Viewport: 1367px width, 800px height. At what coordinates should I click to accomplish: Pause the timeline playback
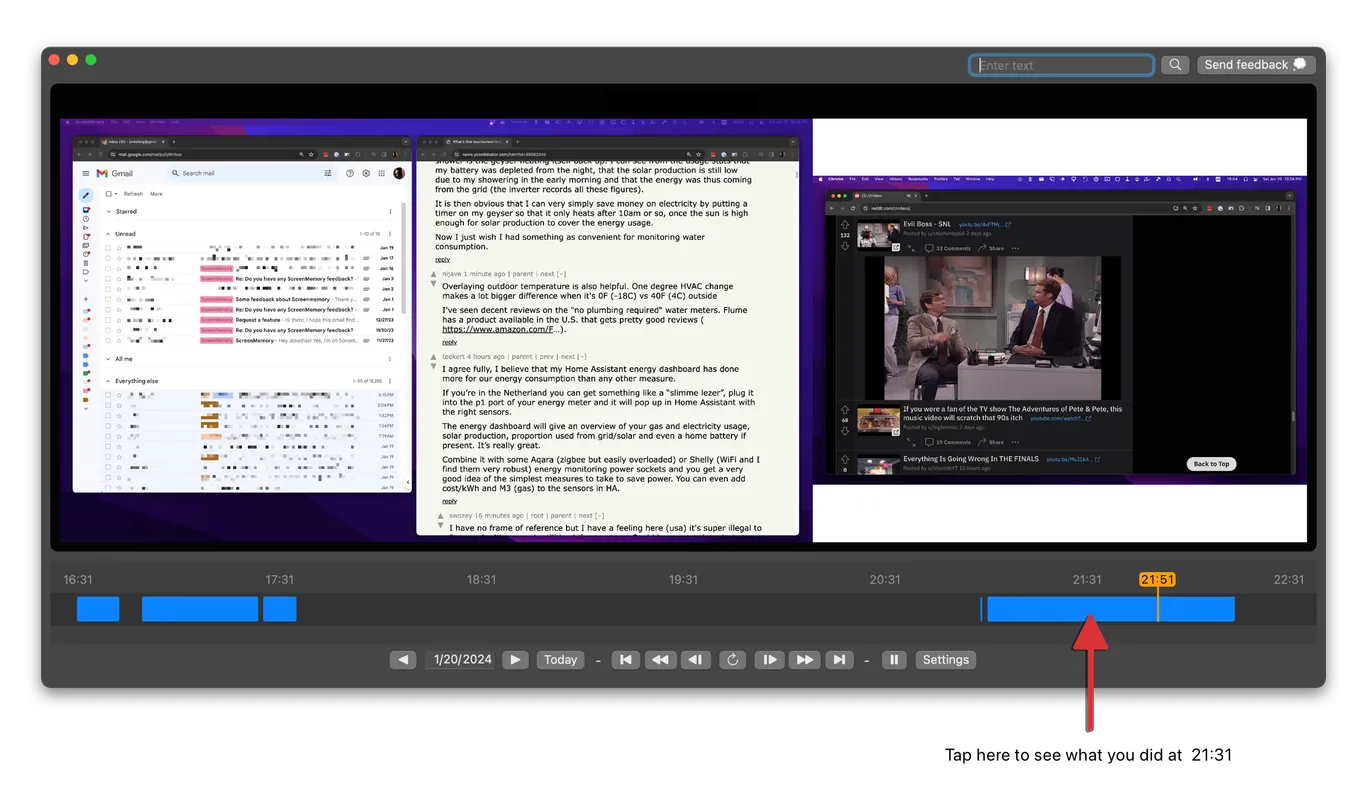pos(895,660)
